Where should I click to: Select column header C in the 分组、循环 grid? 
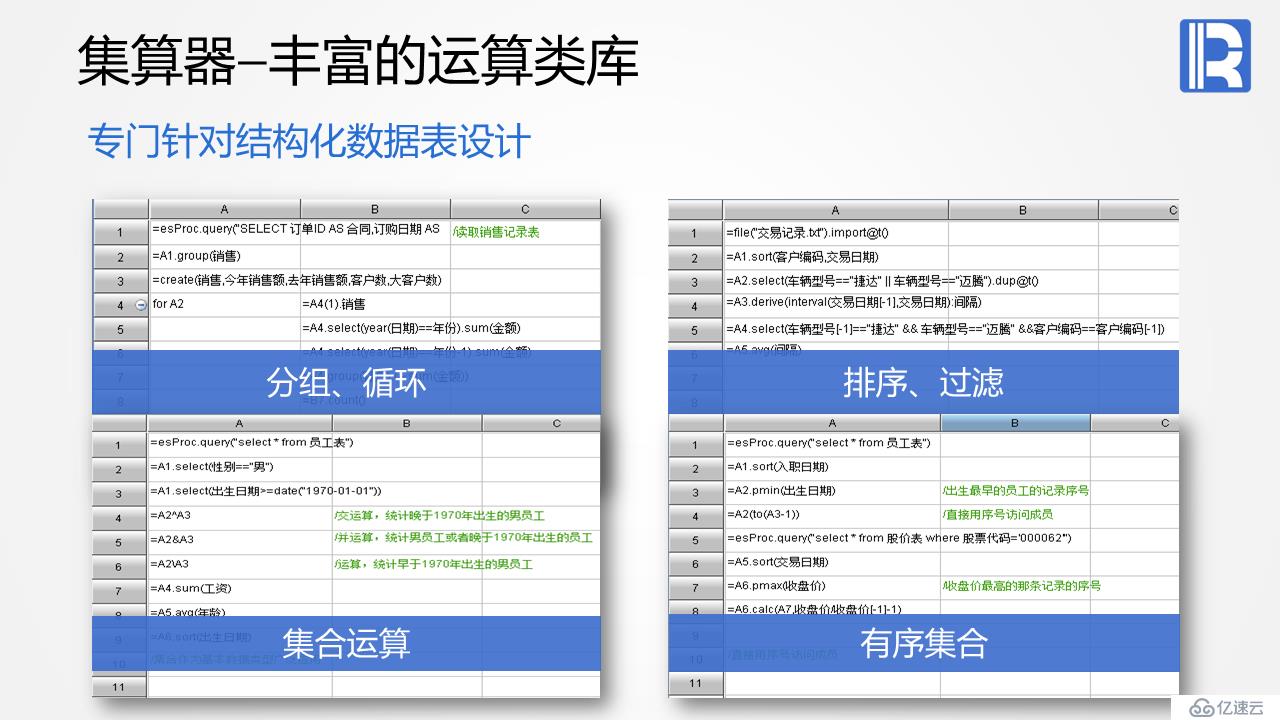click(x=525, y=209)
